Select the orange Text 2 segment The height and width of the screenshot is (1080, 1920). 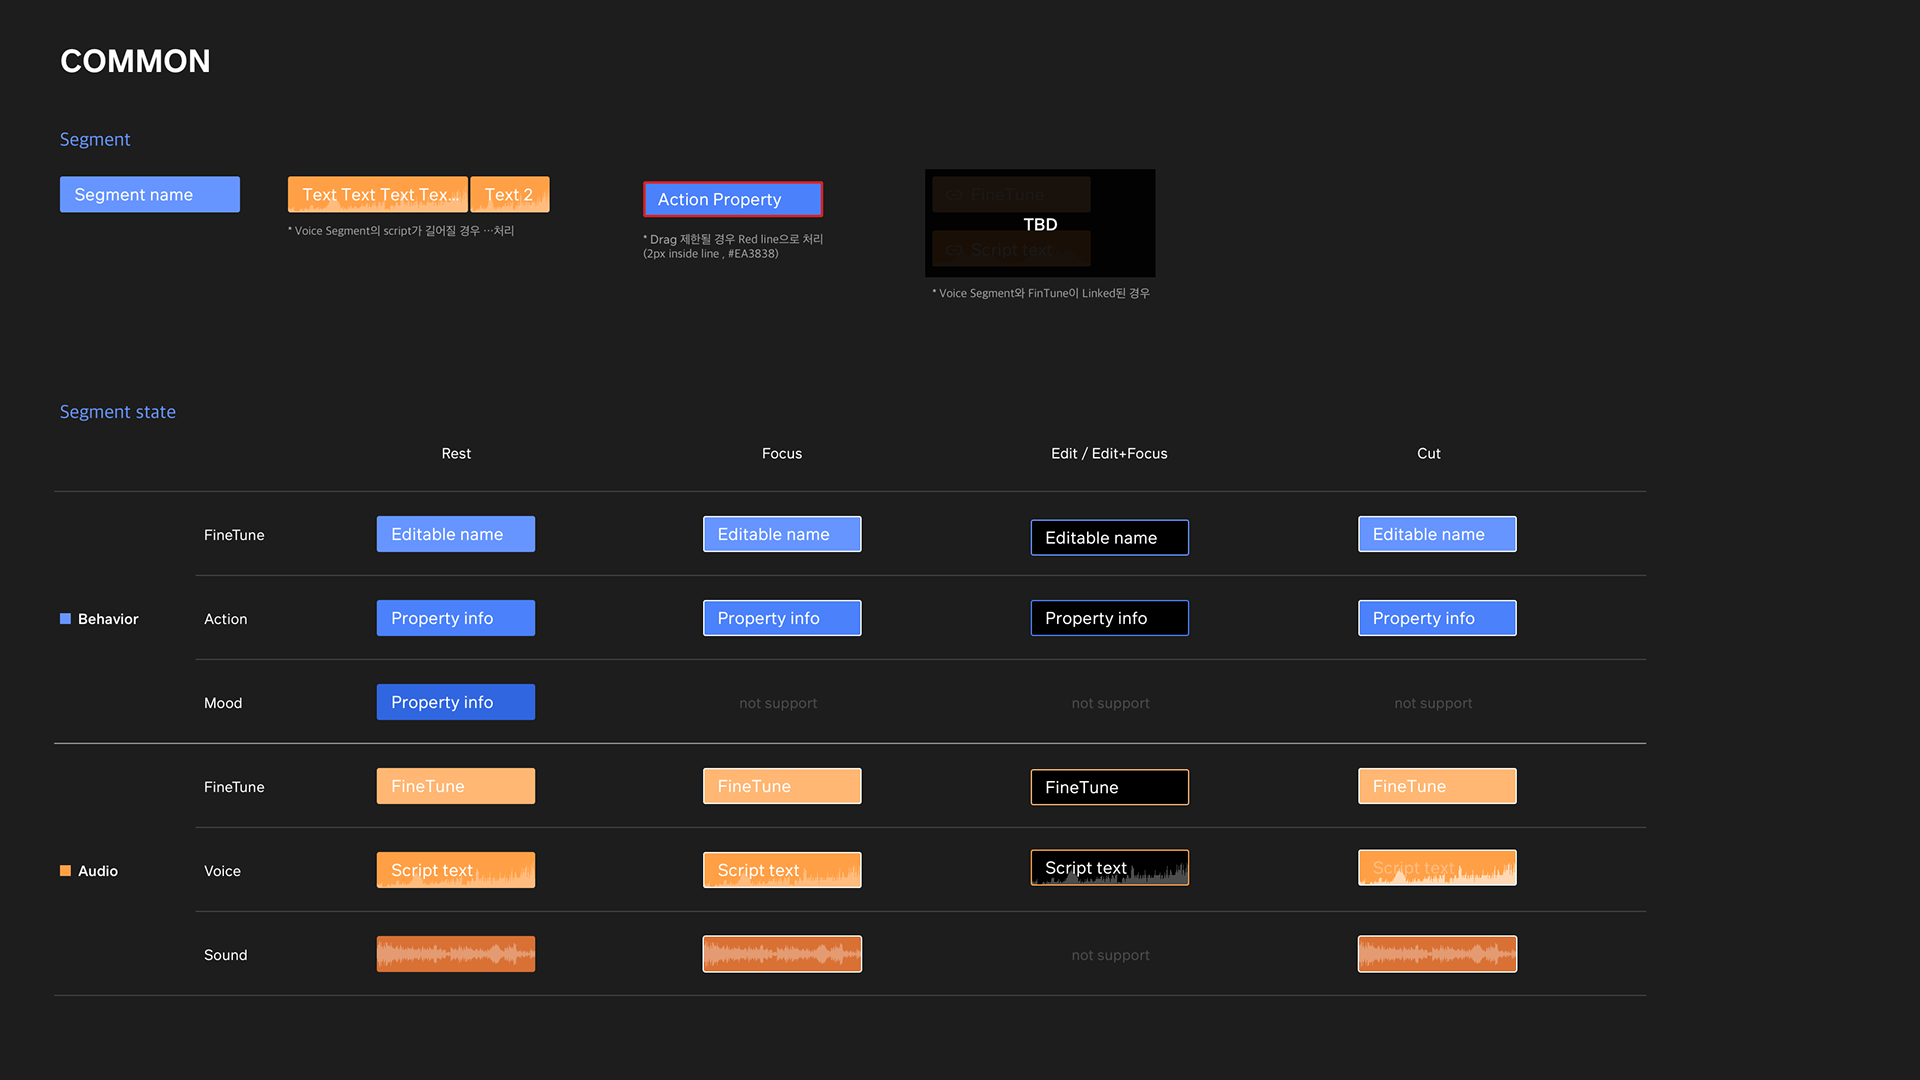509,194
